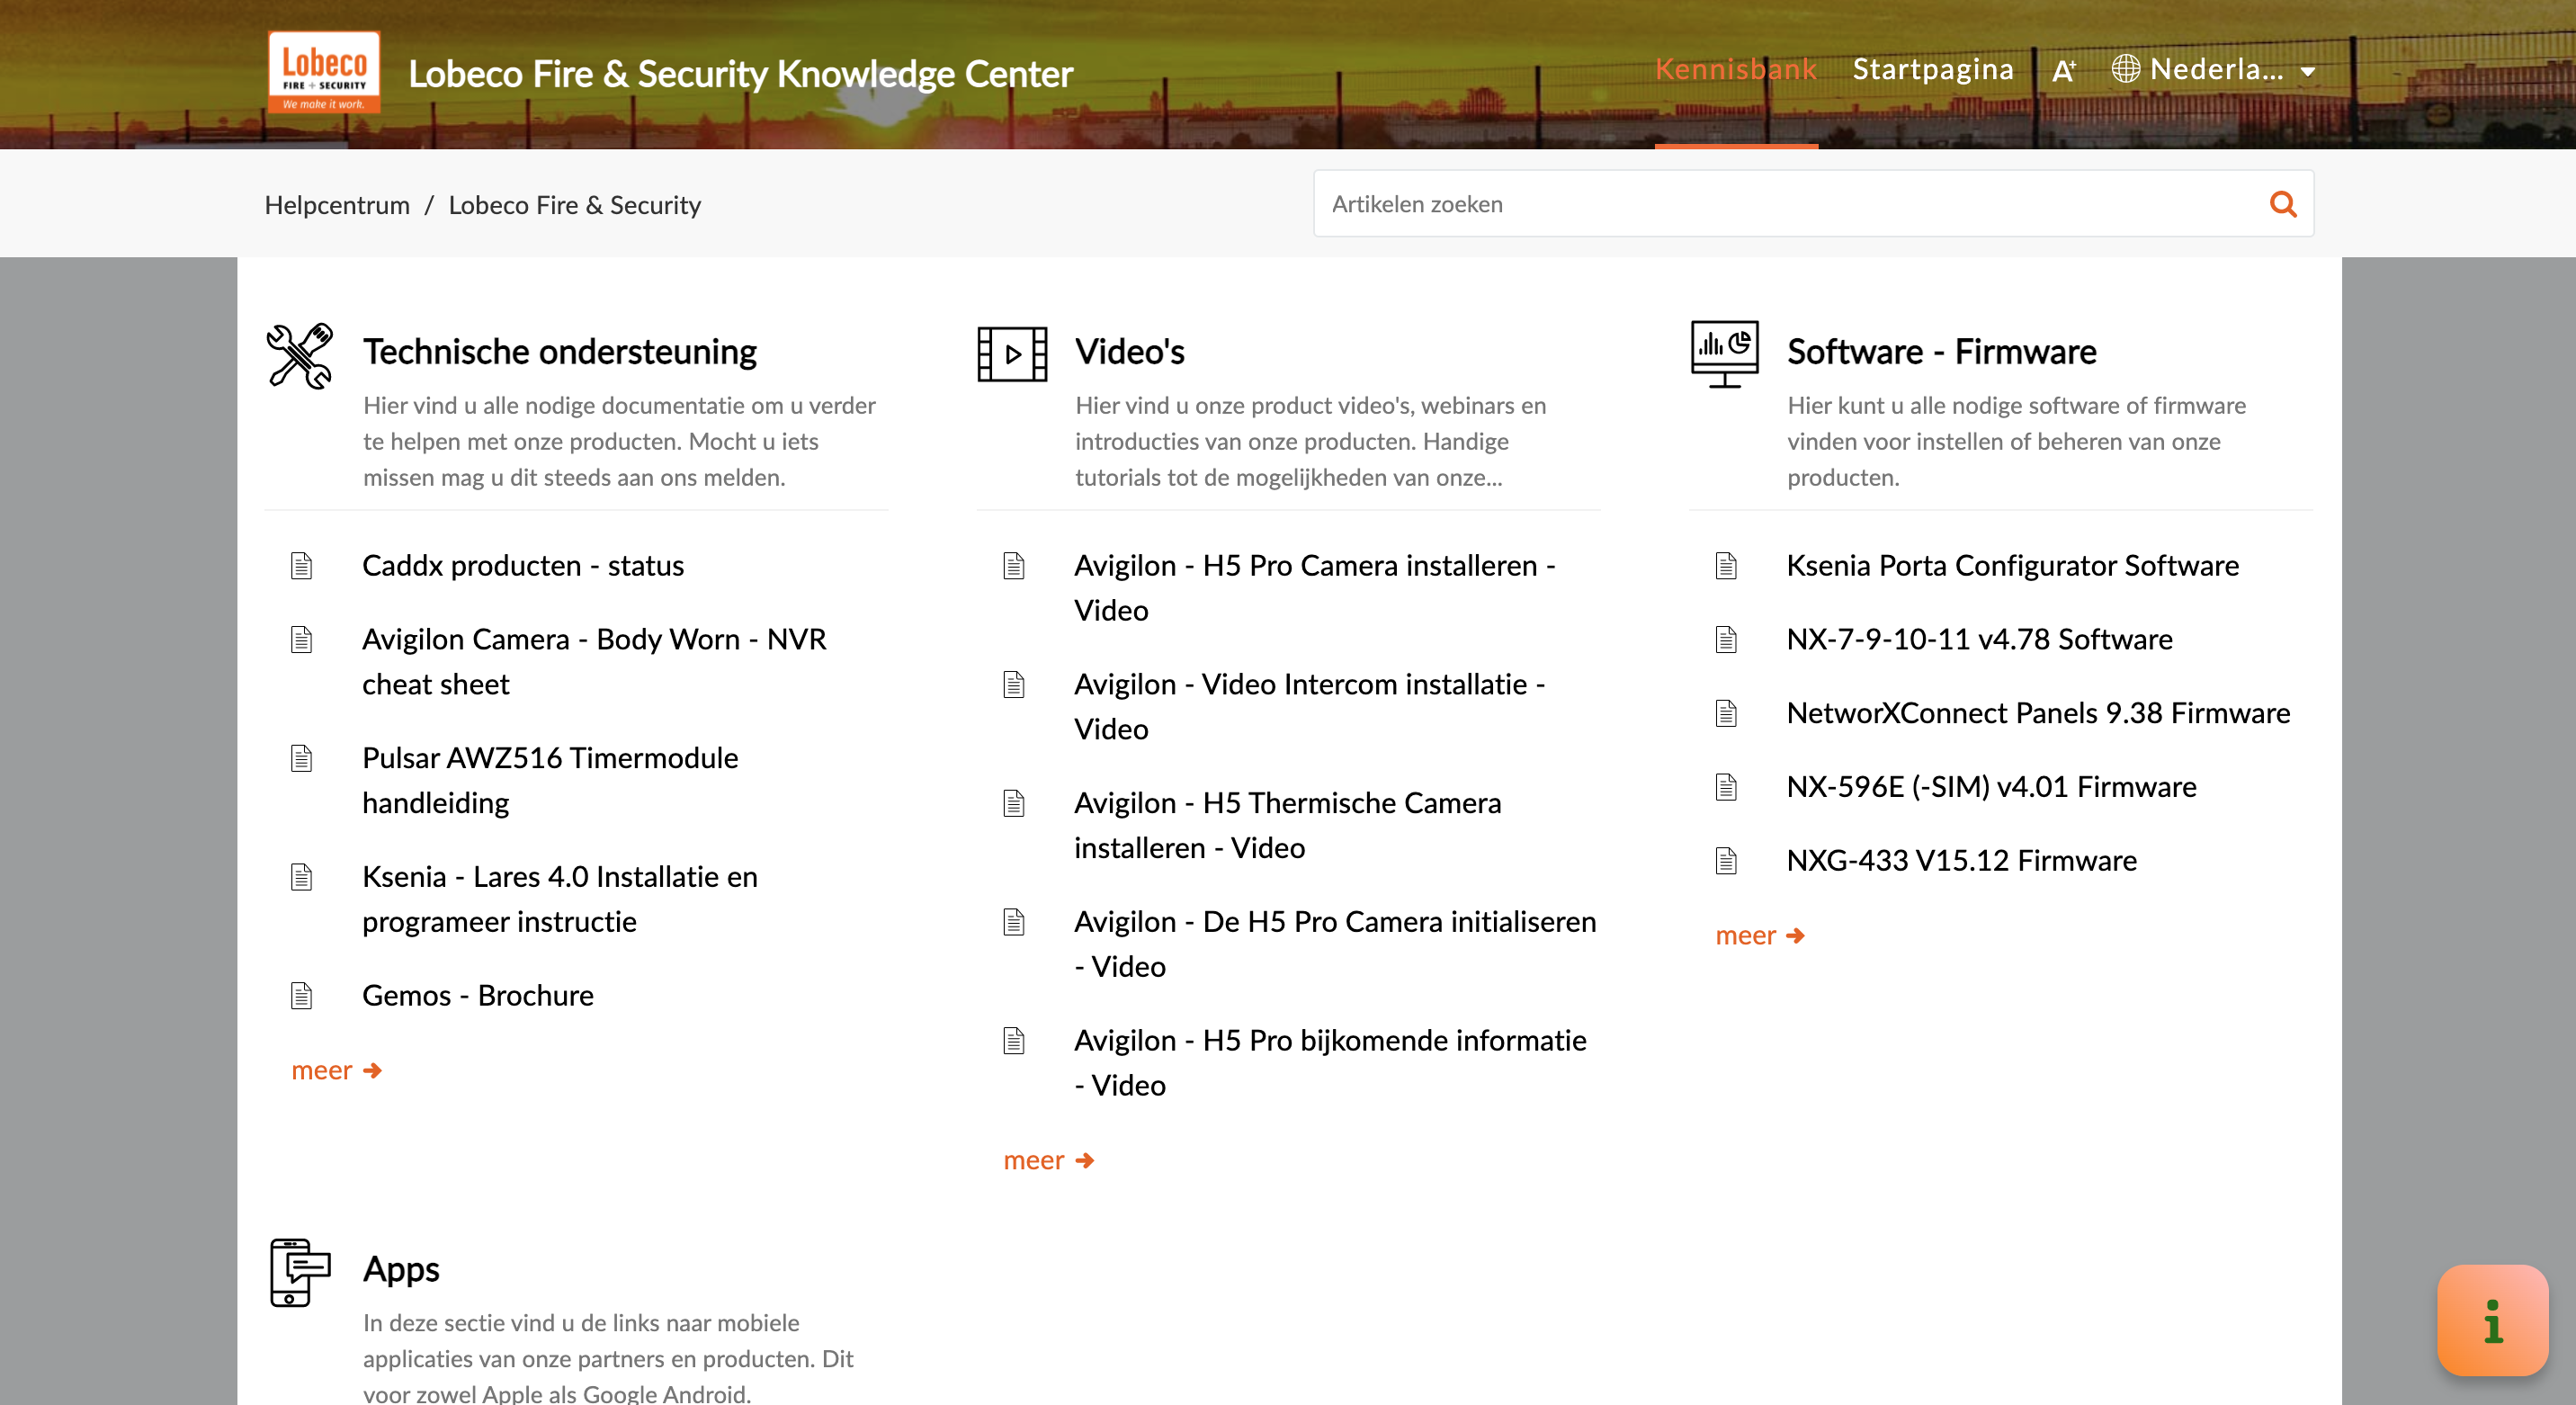
Task: Click the orange search magnifier icon
Action: [2283, 204]
